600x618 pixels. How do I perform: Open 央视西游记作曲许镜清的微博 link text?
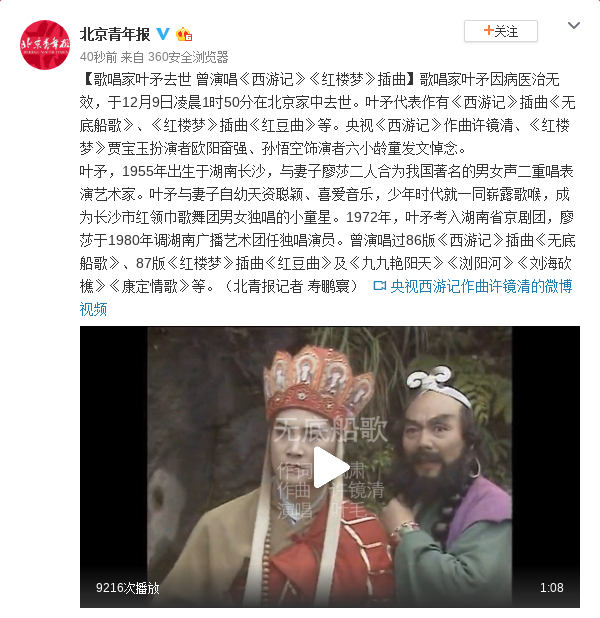pos(481,286)
